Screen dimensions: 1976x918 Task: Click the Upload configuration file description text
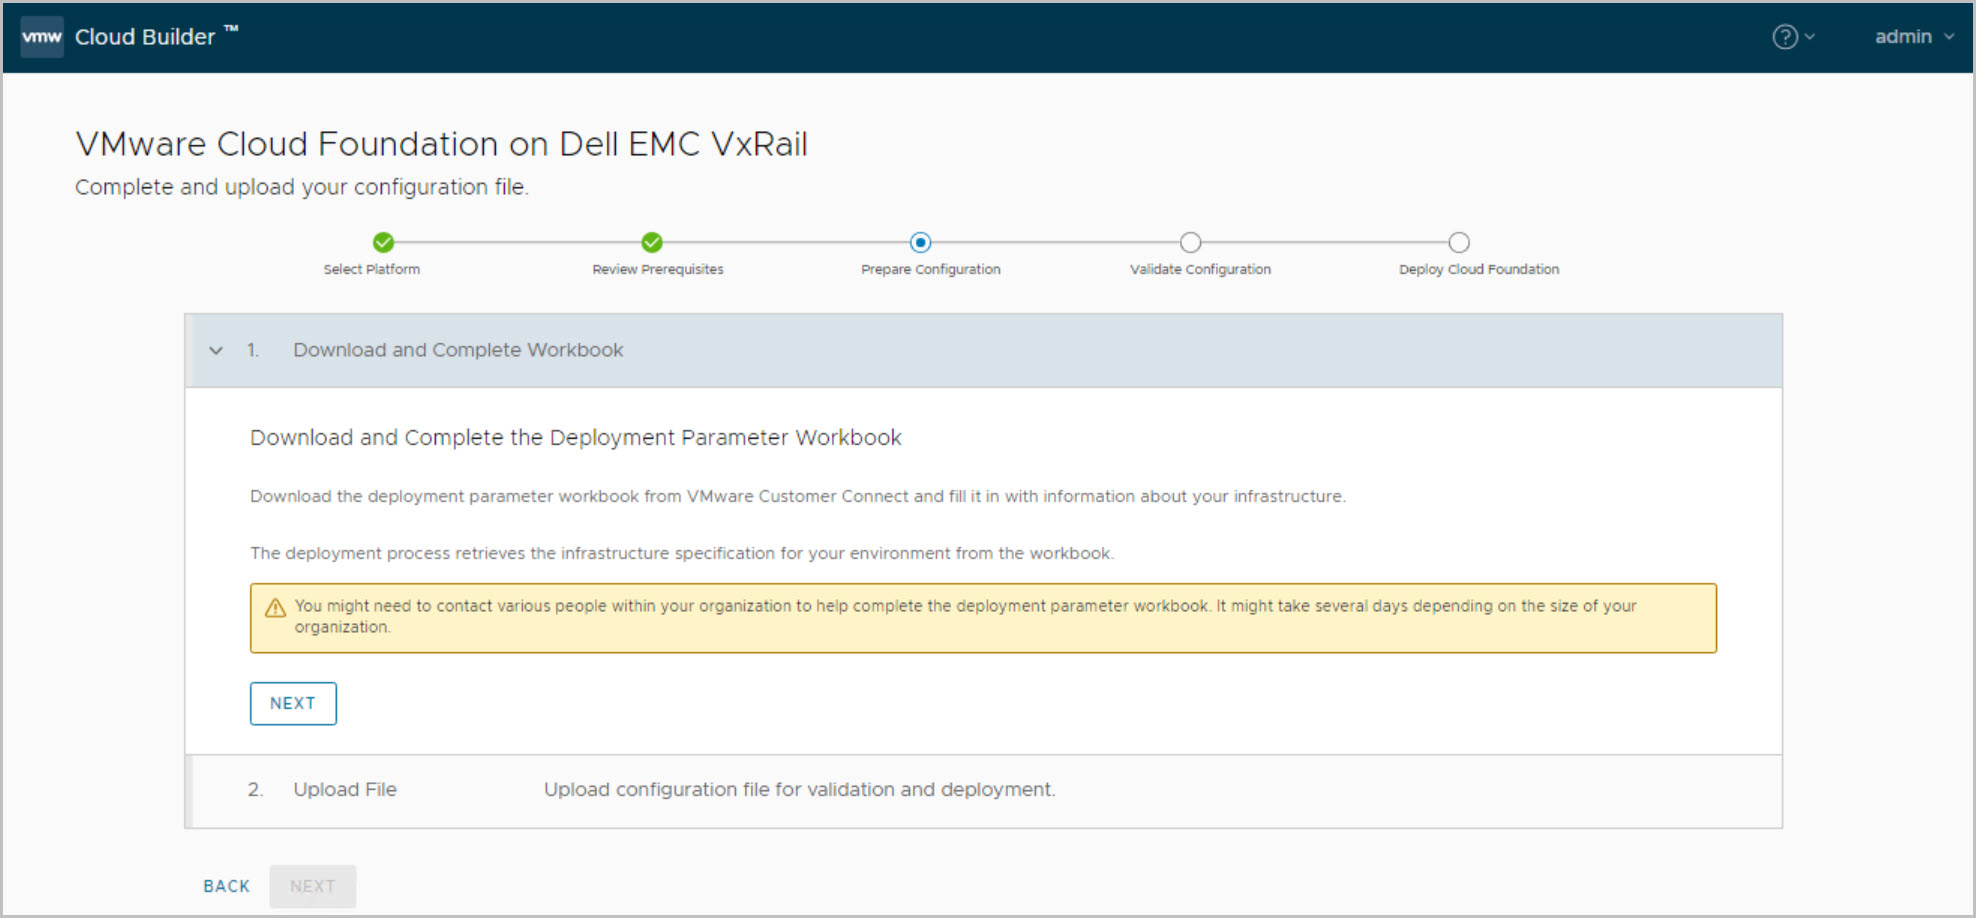(799, 789)
